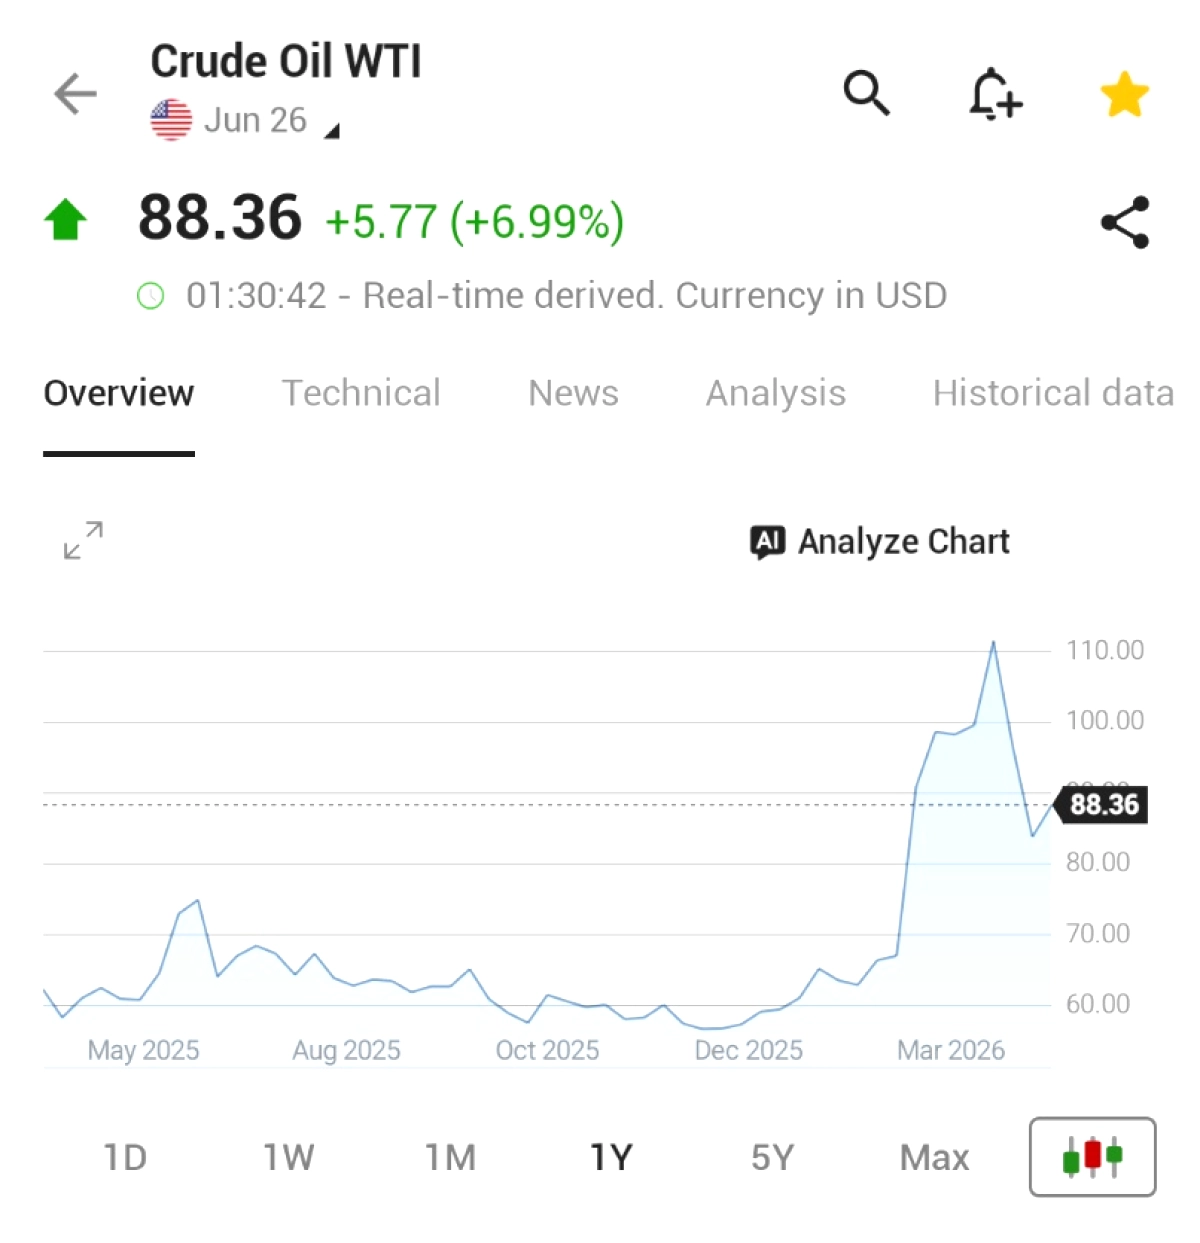The height and width of the screenshot is (1243, 1200).
Task: Click the AI Analyze Chart button
Action: tap(880, 541)
